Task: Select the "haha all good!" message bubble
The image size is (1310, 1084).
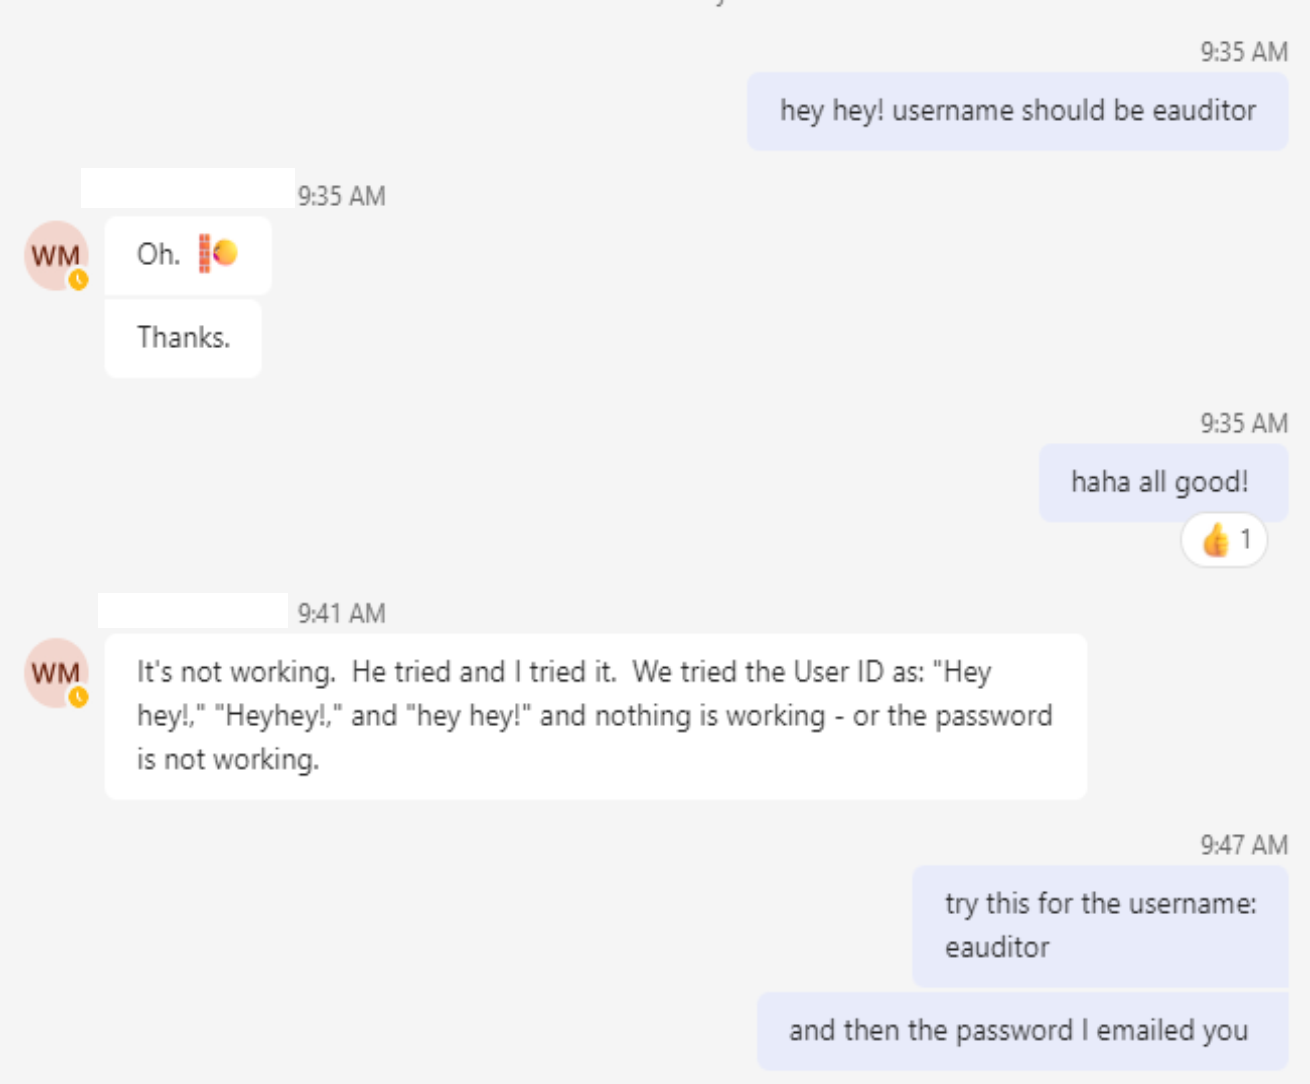Action: pos(1159,483)
